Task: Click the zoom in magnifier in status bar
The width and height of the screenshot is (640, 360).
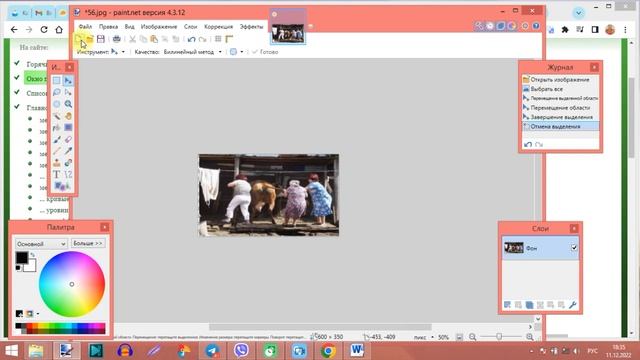Action: pyautogui.click(x=530, y=337)
